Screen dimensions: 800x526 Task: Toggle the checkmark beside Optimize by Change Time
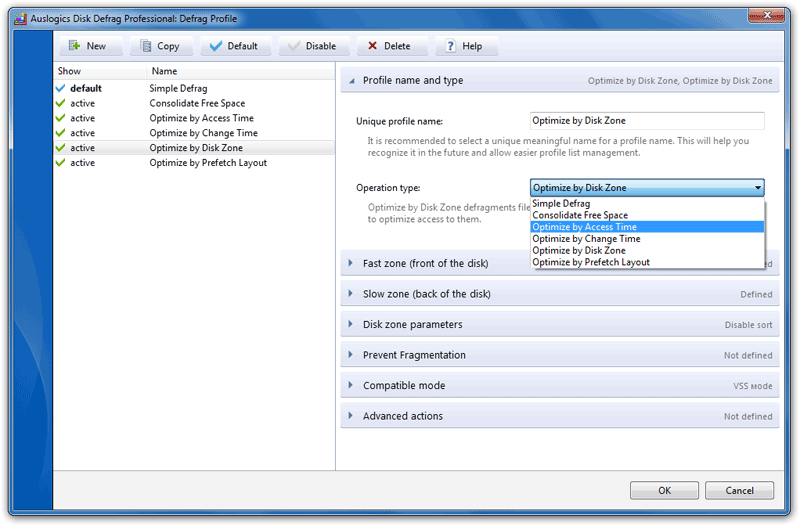pos(61,133)
